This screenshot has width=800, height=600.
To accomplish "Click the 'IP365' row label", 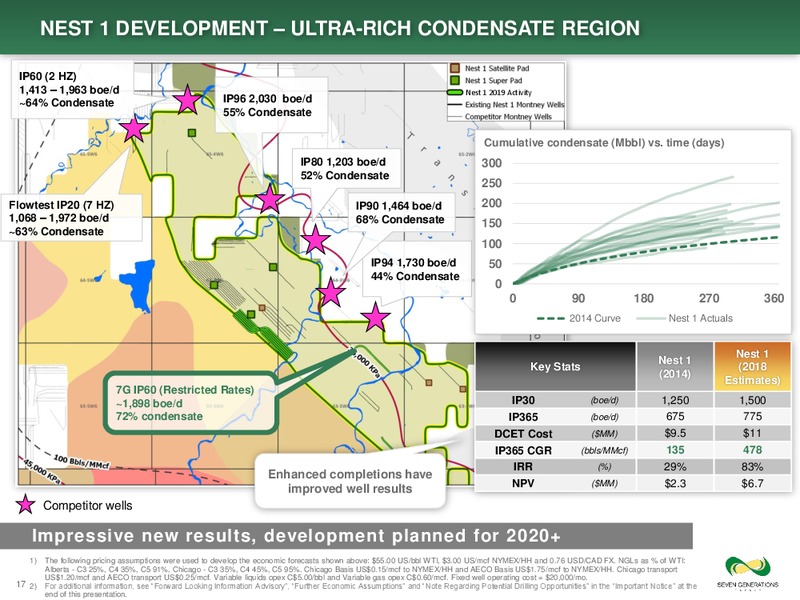I will click(x=523, y=417).
